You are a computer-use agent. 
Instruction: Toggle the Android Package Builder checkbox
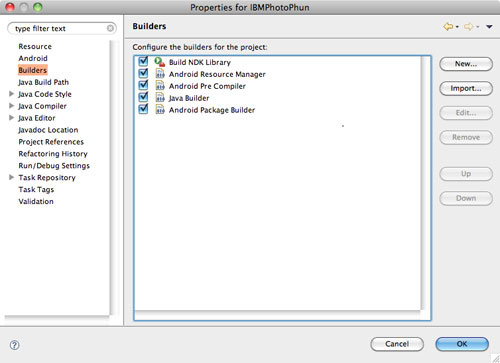[143, 109]
